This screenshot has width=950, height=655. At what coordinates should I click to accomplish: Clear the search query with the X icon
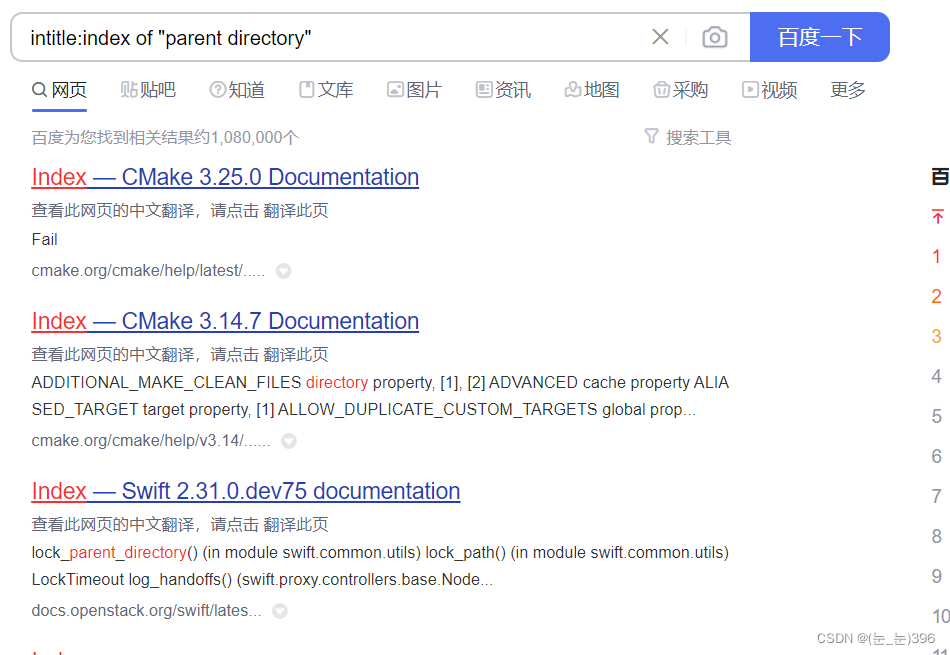660,37
